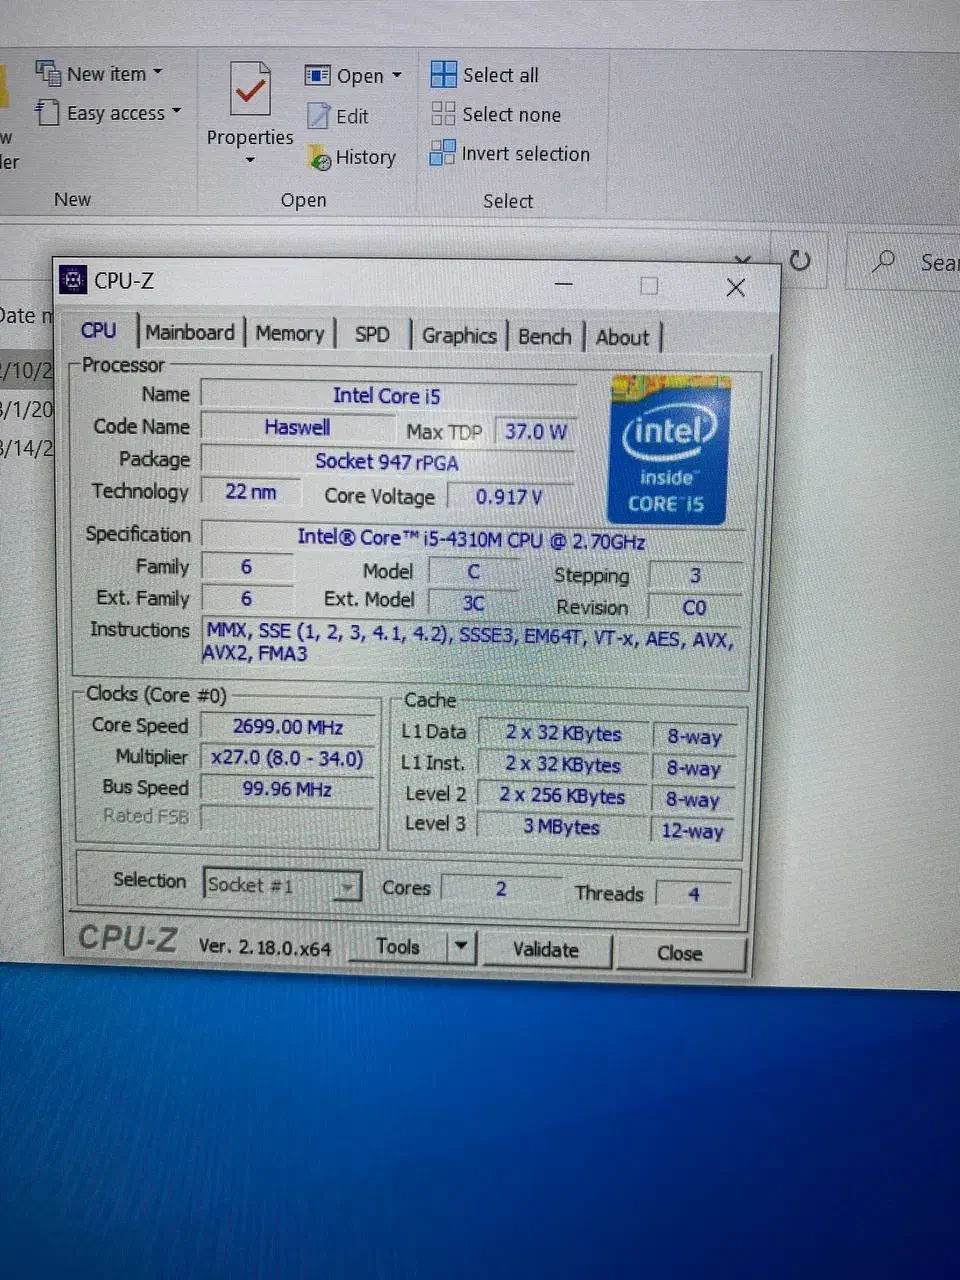
Task: Open the About tab
Action: [623, 338]
